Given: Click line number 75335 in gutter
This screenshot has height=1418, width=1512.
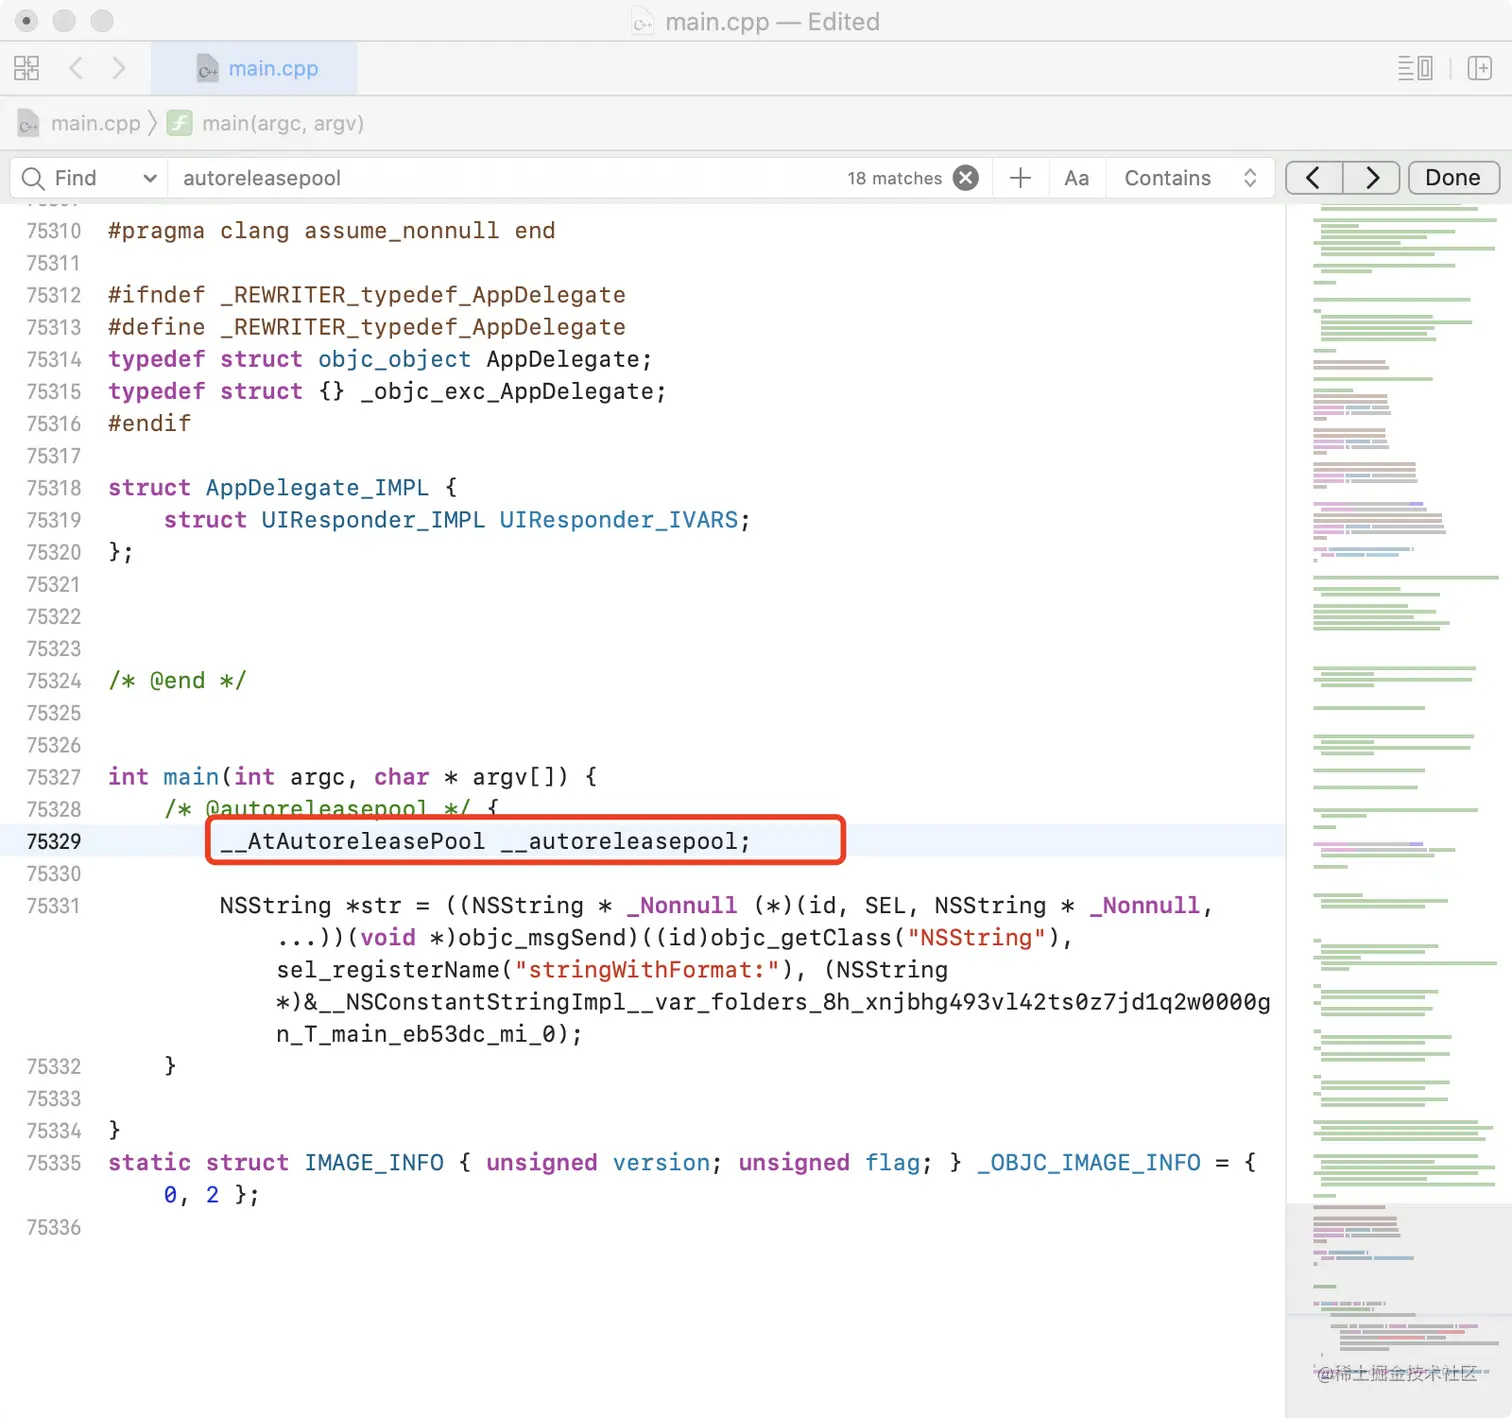Looking at the screenshot, I should [x=54, y=1163].
